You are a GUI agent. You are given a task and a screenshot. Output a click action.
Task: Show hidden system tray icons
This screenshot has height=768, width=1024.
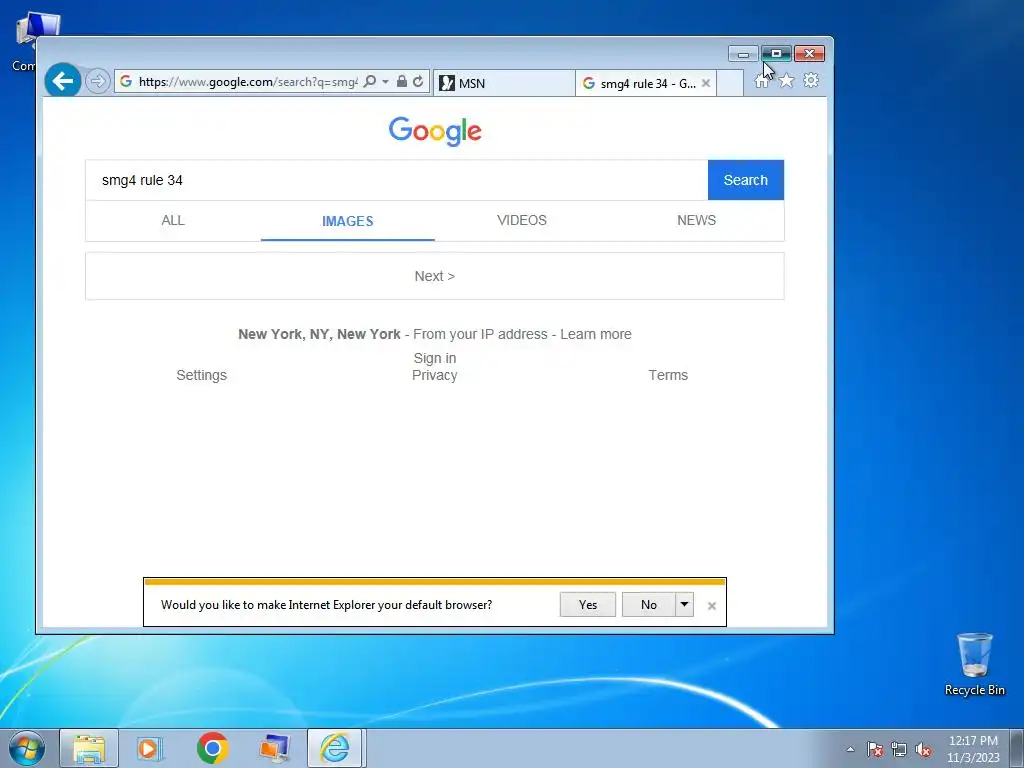[850, 749]
